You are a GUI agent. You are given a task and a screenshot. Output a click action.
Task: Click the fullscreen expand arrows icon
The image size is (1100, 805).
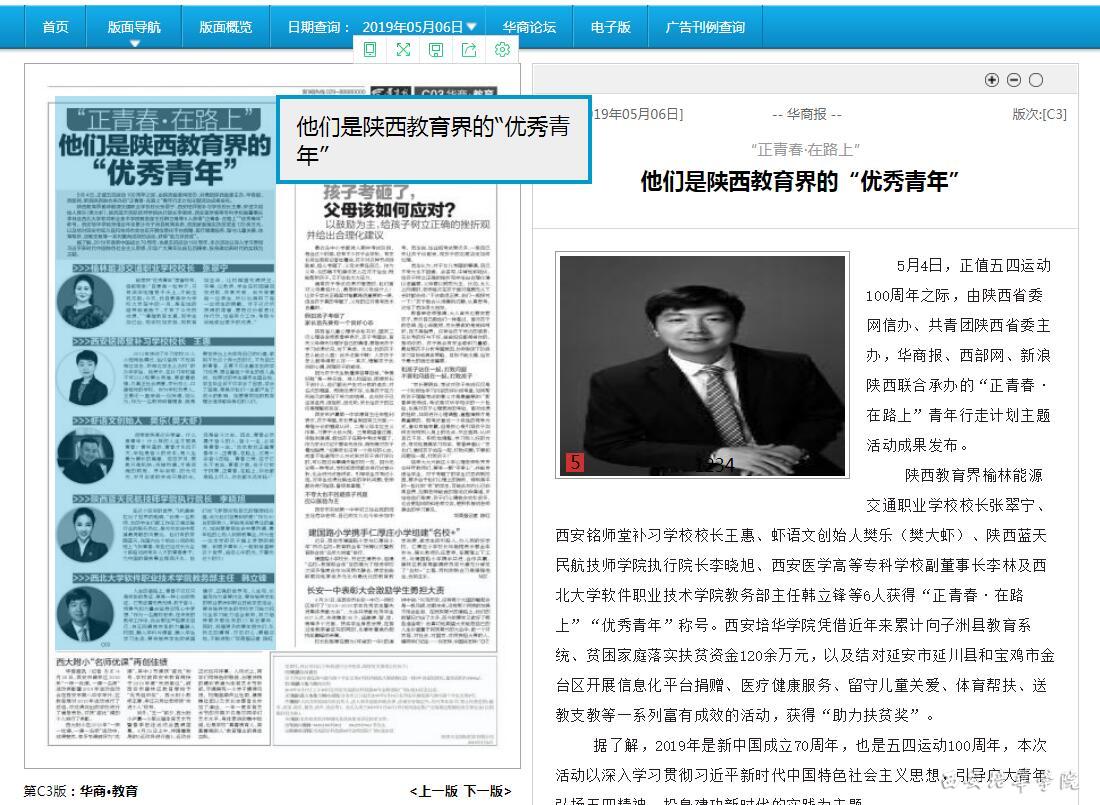tap(403, 50)
